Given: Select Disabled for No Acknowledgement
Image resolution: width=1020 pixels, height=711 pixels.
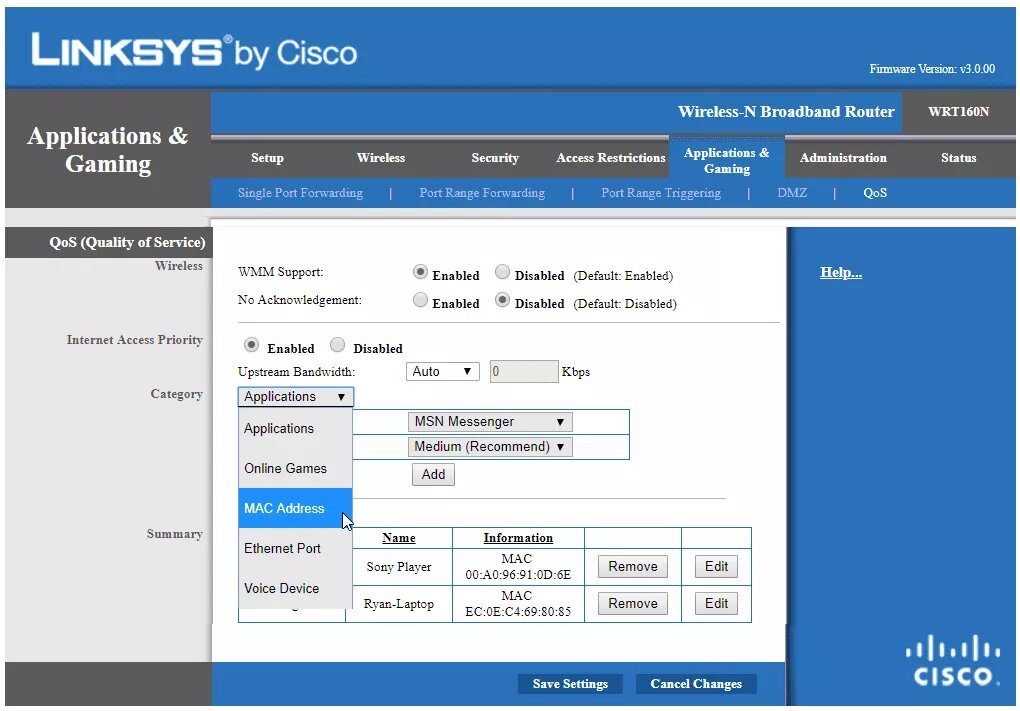Looking at the screenshot, I should click(502, 300).
